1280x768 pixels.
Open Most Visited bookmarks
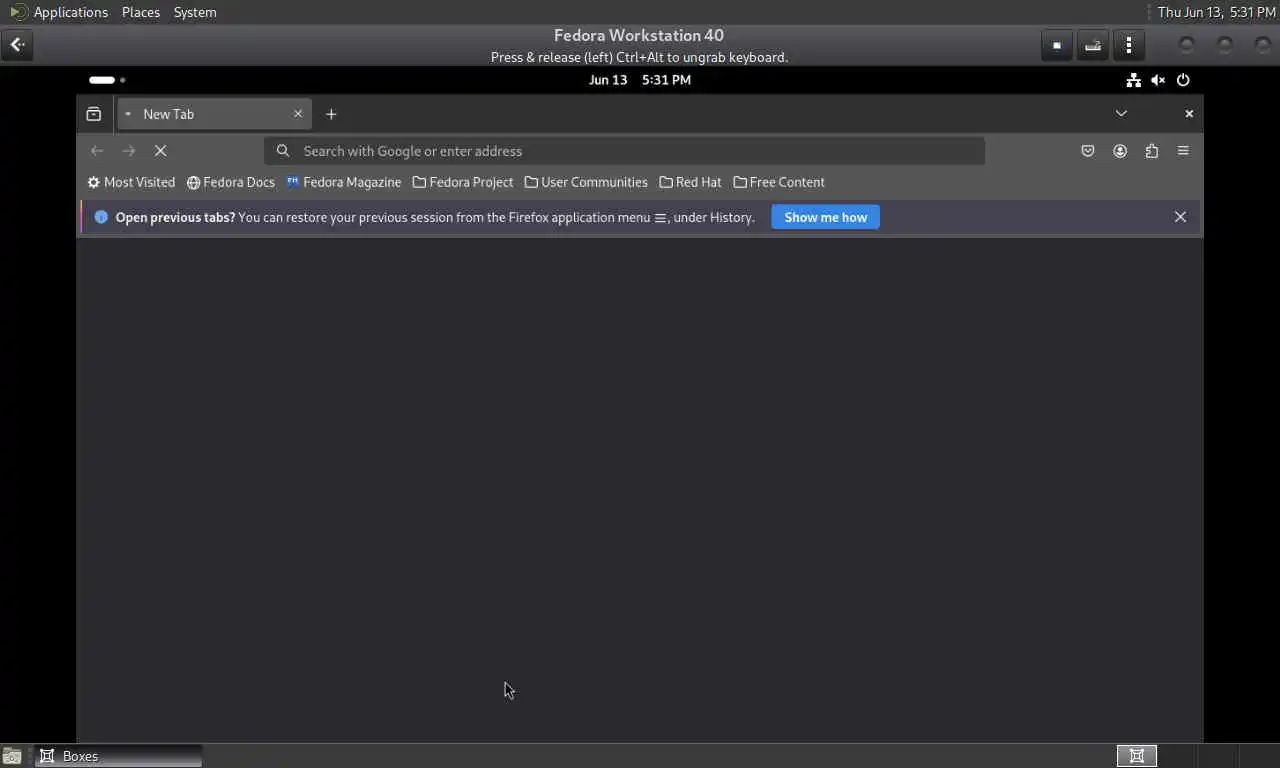pos(131,182)
